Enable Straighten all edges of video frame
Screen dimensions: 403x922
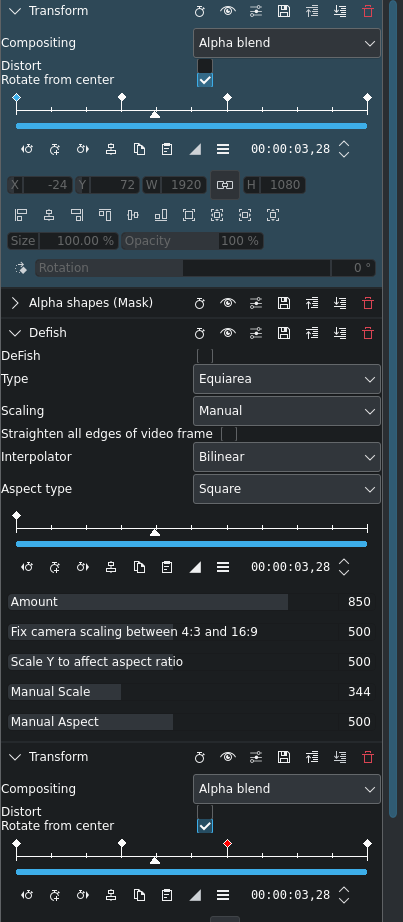[229, 434]
